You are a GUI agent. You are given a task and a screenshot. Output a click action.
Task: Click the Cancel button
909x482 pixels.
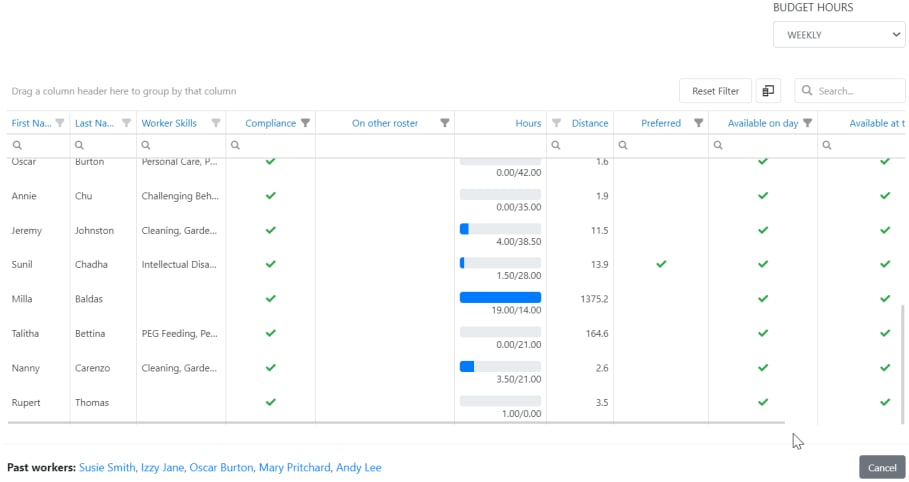[882, 467]
